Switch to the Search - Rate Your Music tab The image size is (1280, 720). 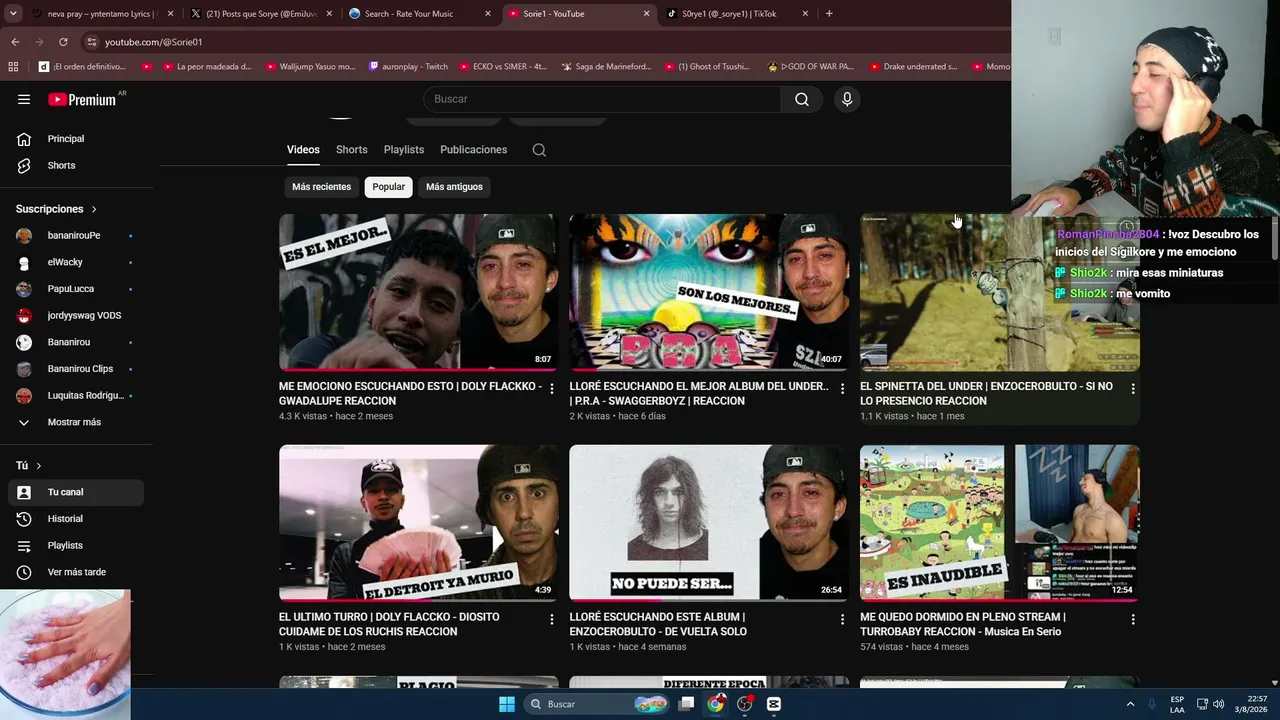point(419,14)
